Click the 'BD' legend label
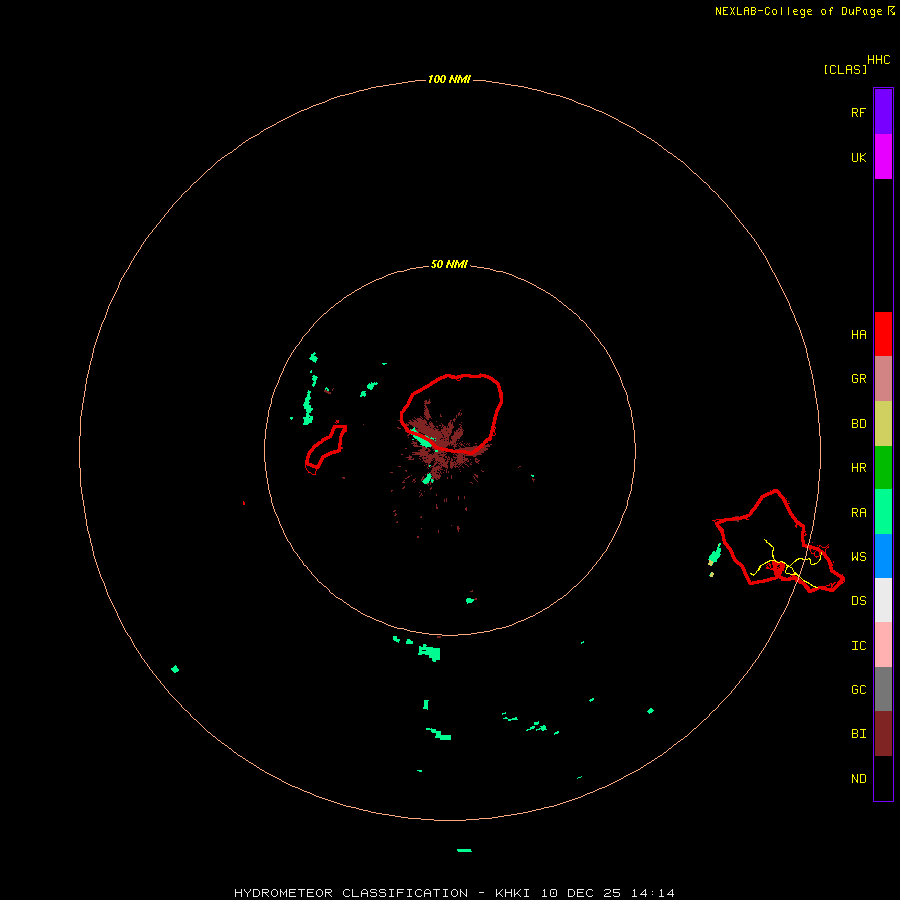This screenshot has height=900, width=900. tap(858, 424)
